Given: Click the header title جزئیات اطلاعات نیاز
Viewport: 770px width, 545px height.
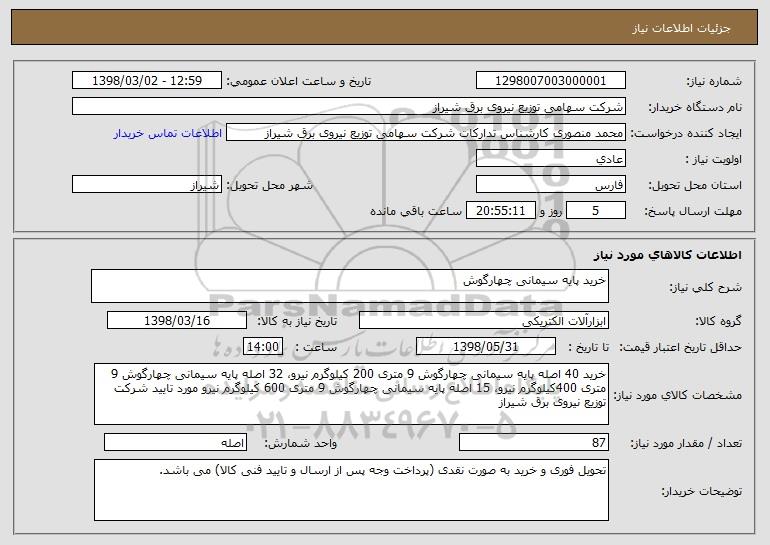Looking at the screenshot, I should point(681,28).
